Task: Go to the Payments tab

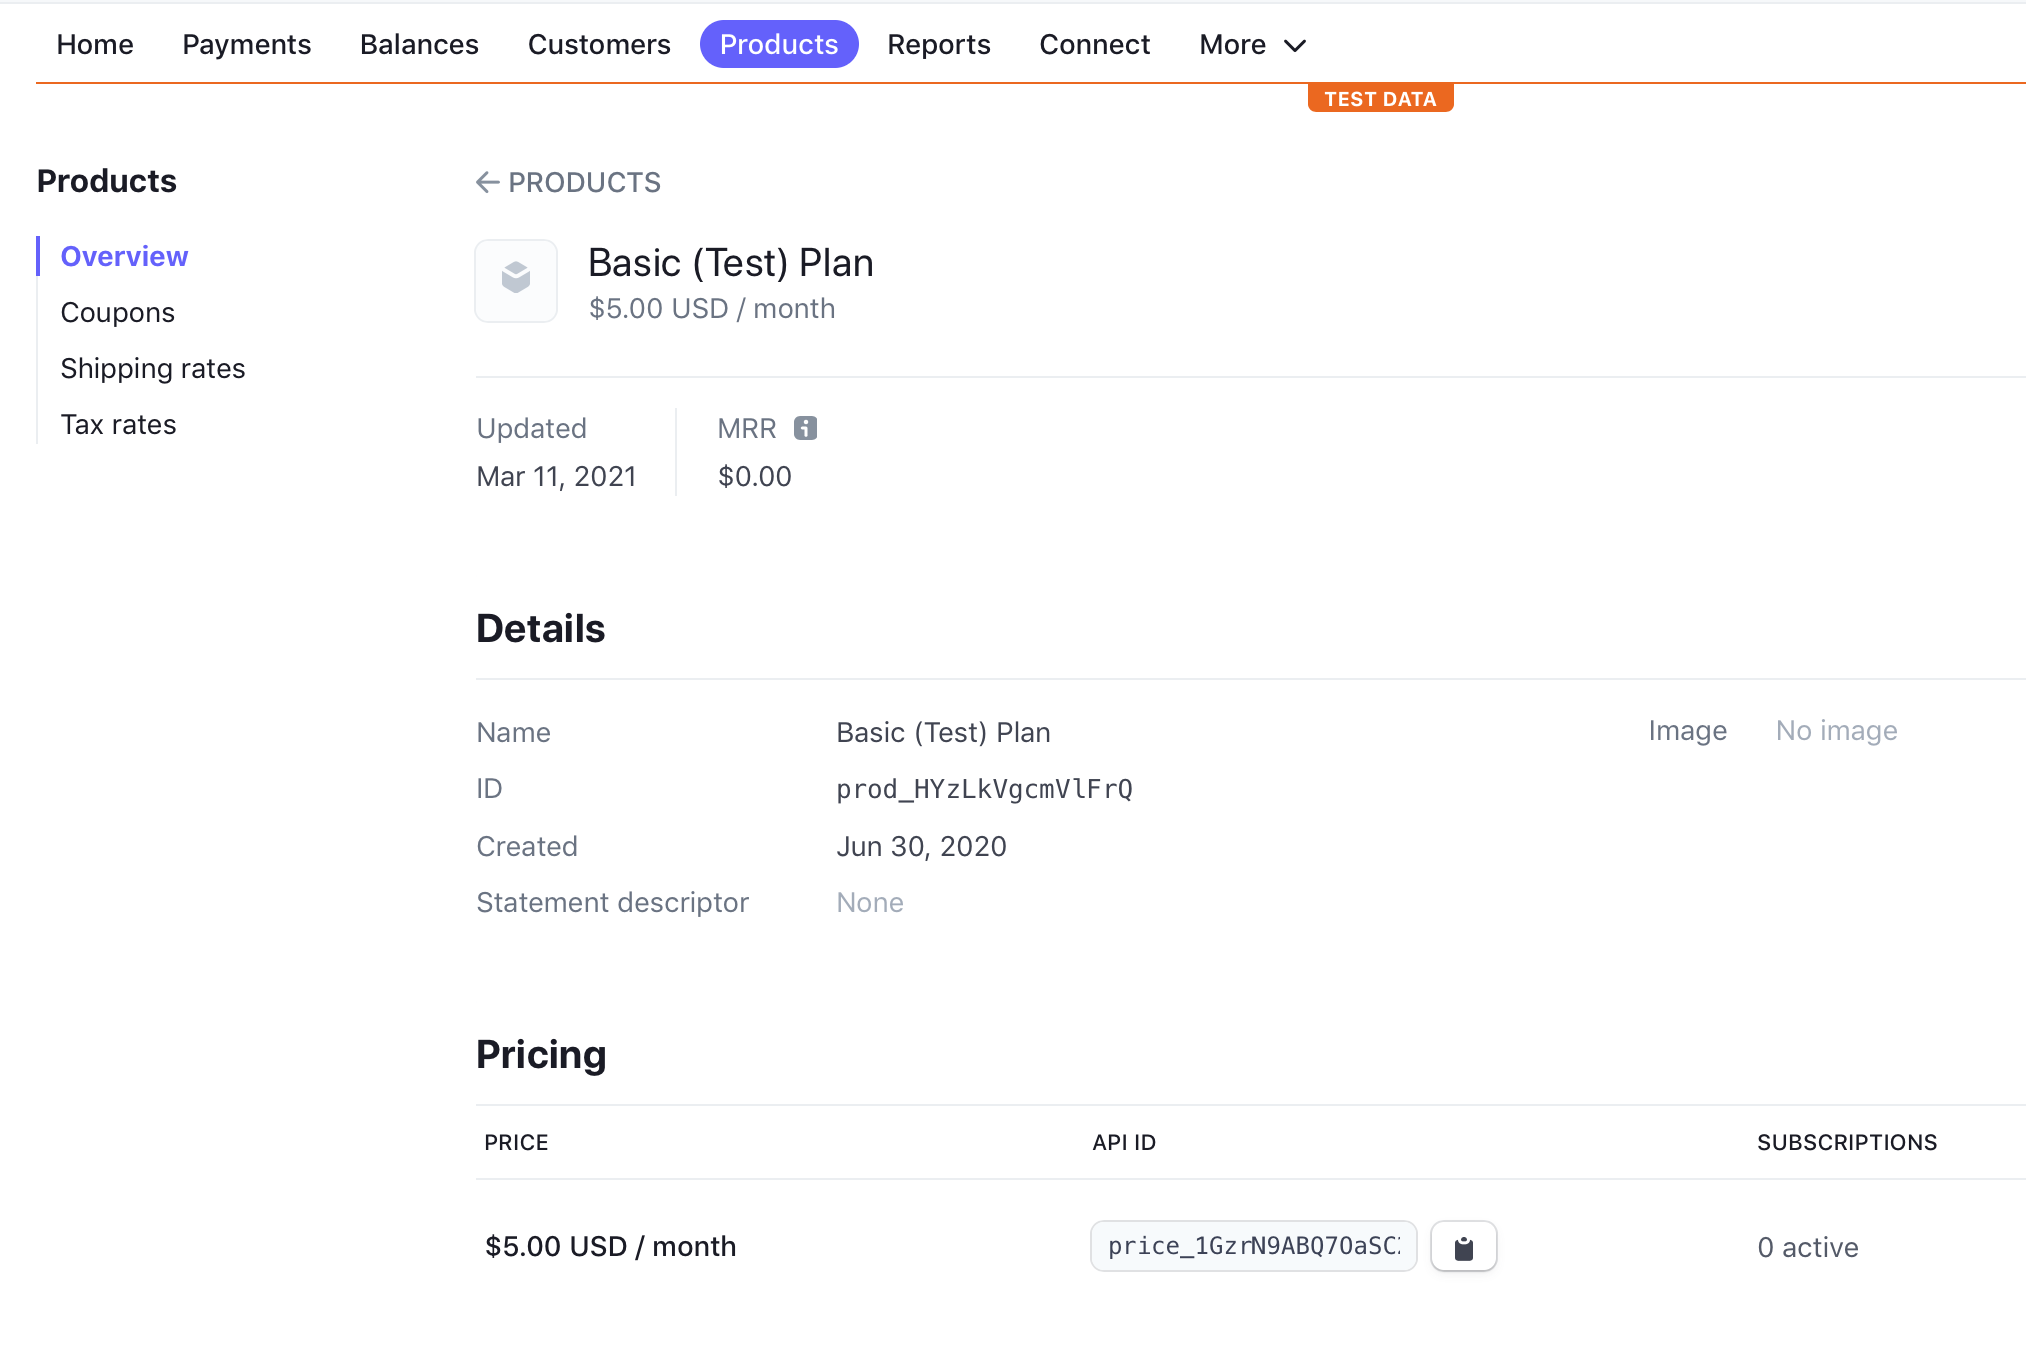Action: click(246, 45)
